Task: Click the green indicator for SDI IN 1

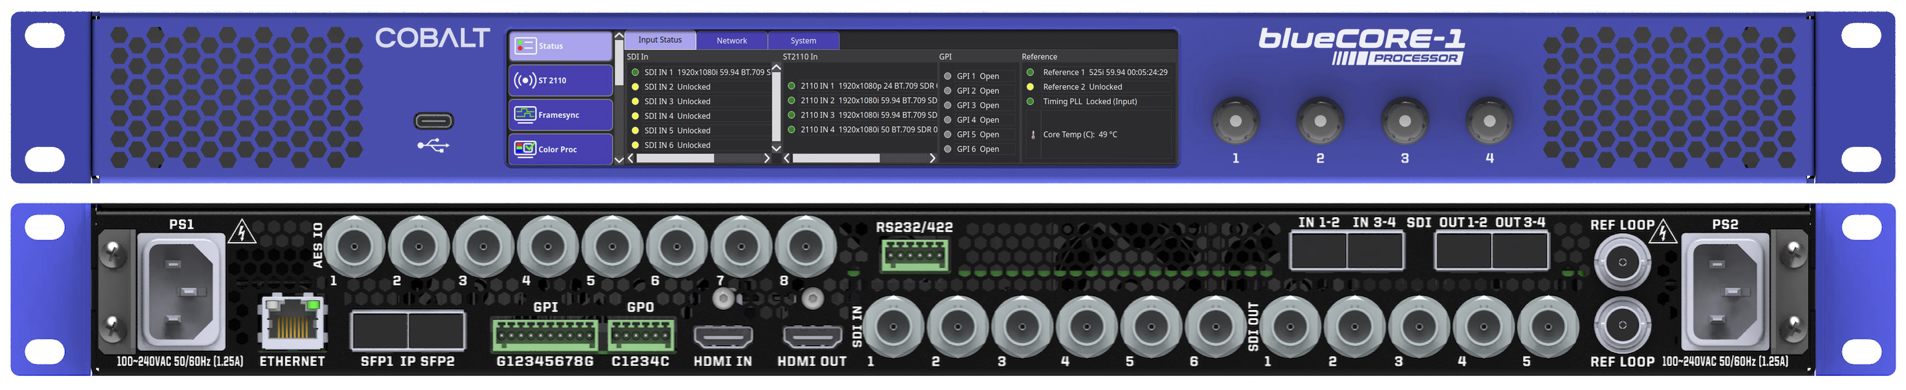Action: coord(635,72)
